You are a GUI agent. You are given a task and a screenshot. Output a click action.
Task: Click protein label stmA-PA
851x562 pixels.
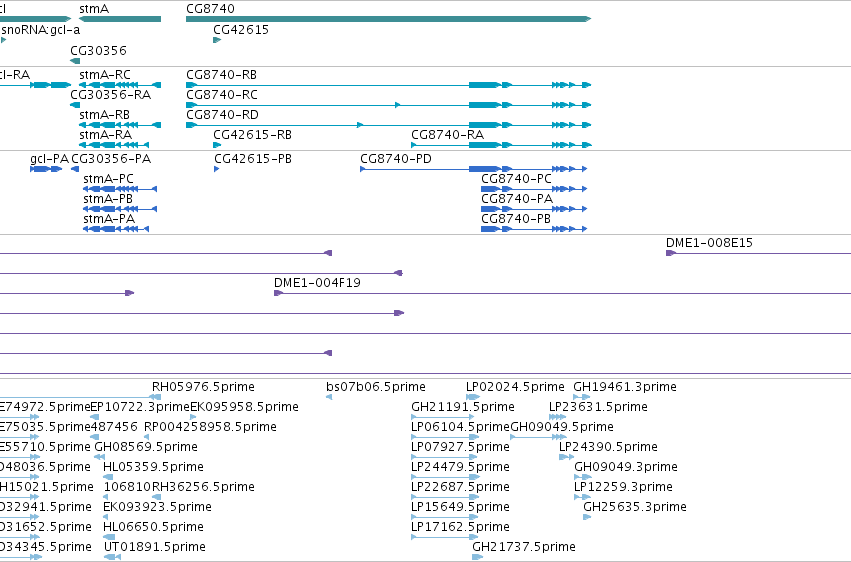(109, 219)
